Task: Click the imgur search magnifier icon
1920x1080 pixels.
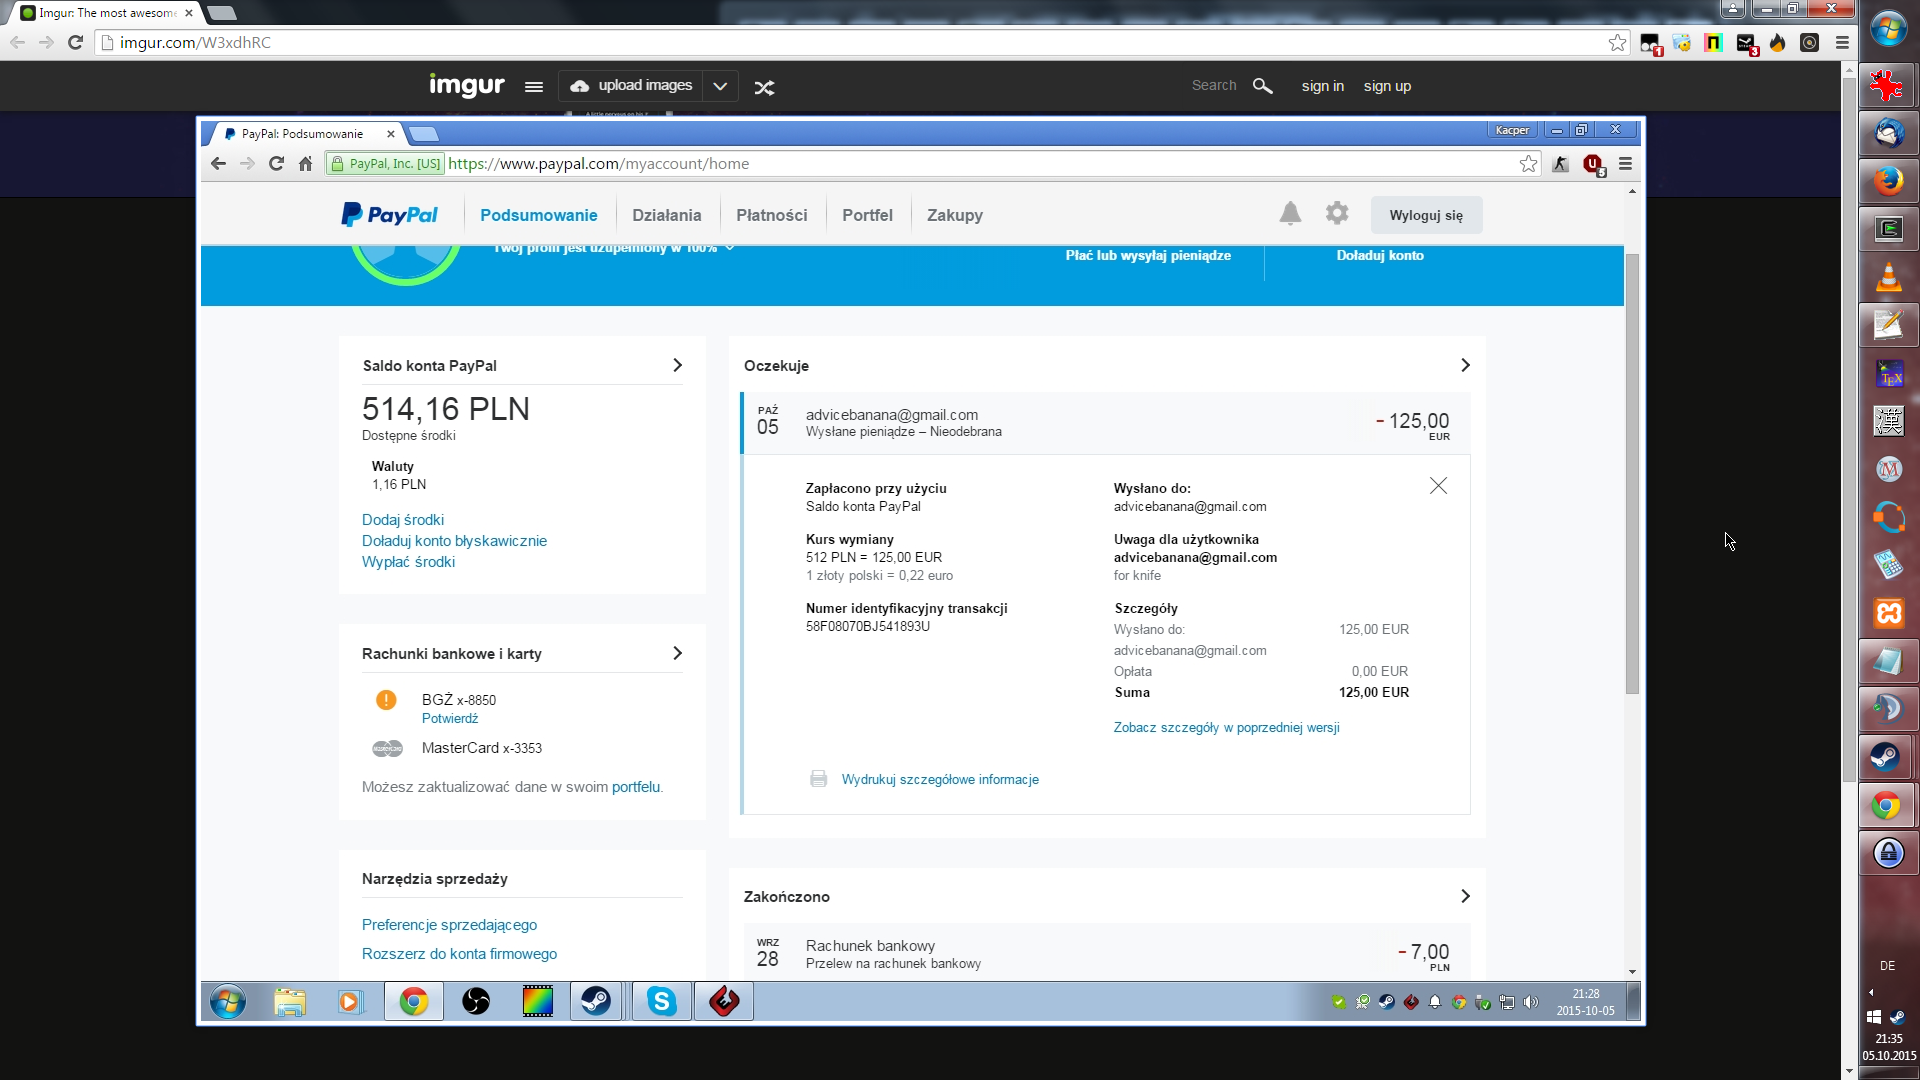Action: (x=1262, y=86)
